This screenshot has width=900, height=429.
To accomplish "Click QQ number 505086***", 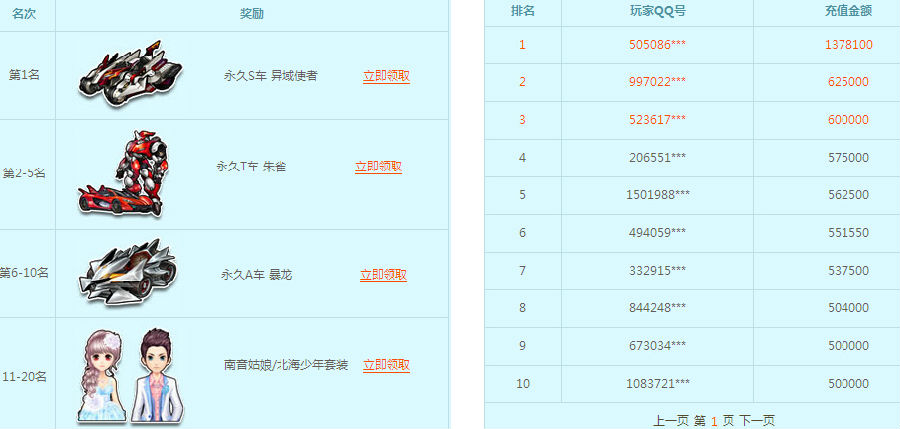I will click(658, 45).
